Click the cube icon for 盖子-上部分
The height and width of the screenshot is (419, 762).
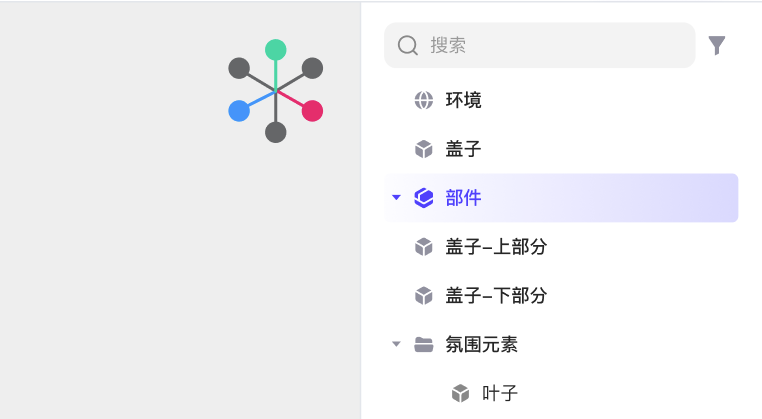pos(424,247)
